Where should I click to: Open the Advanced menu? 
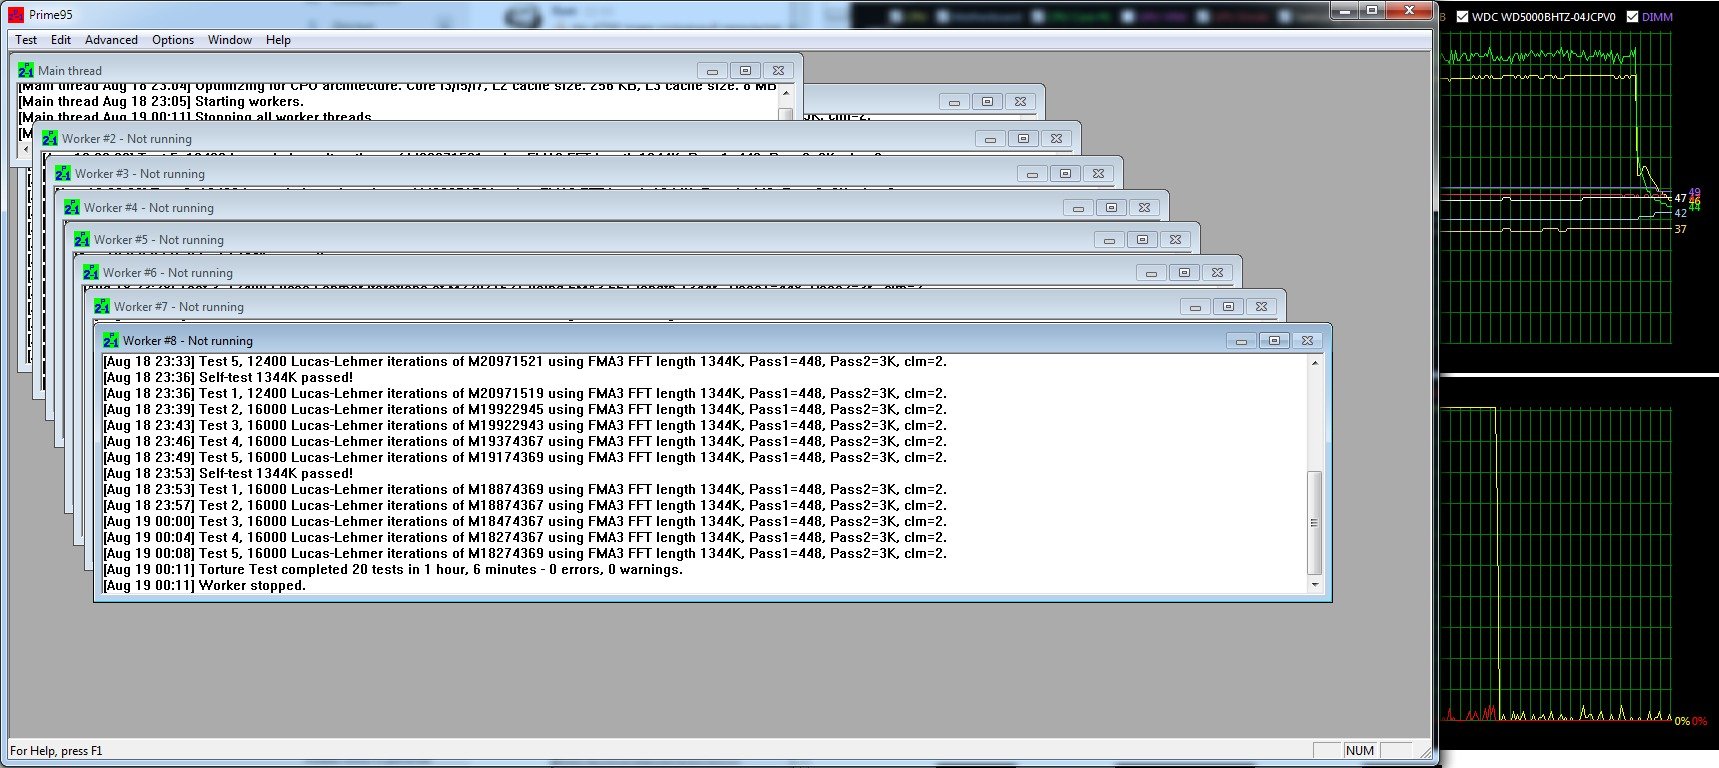(111, 40)
